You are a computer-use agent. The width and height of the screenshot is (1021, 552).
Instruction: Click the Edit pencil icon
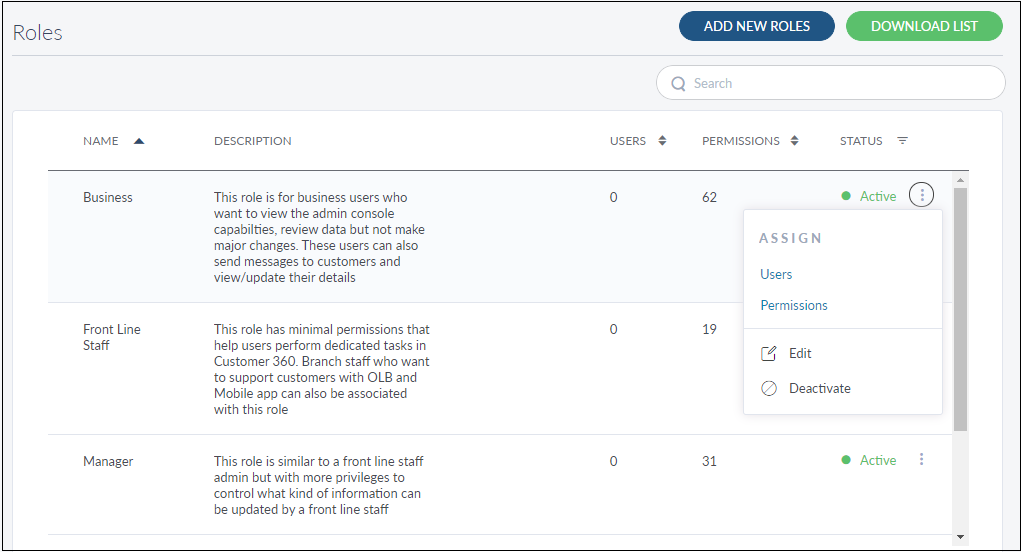tap(769, 354)
